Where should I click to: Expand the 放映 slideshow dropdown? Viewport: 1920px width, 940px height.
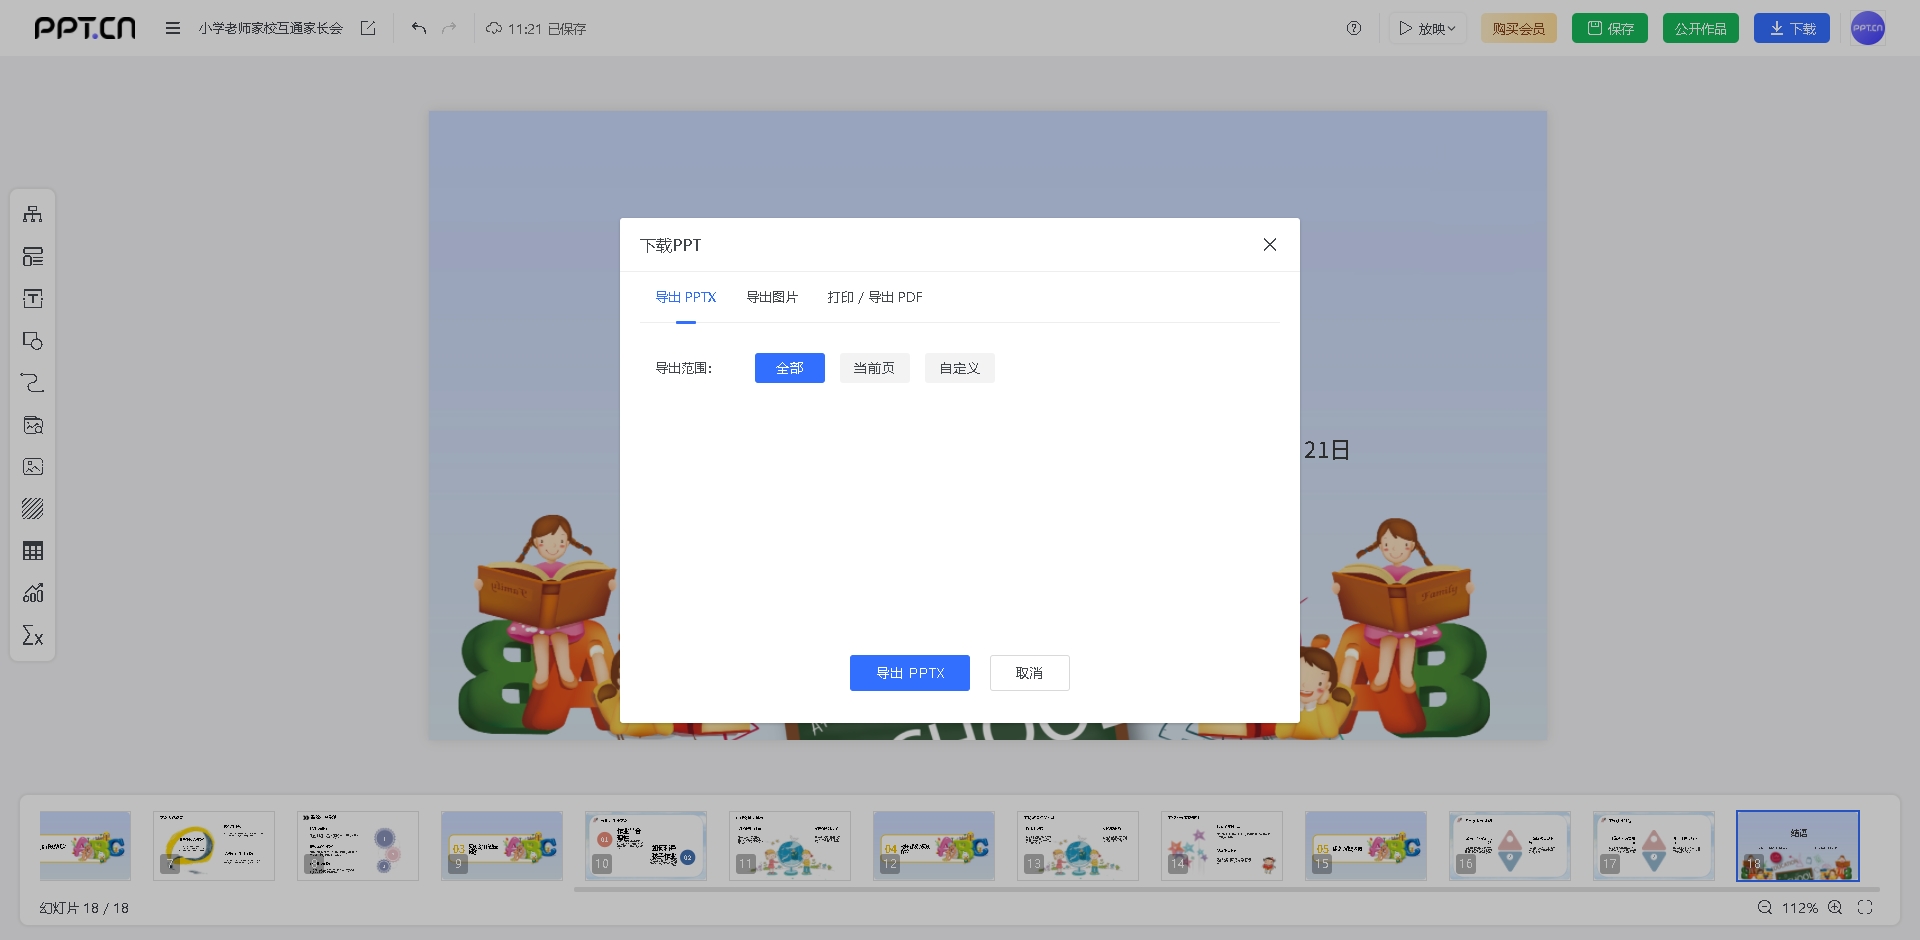click(1427, 28)
